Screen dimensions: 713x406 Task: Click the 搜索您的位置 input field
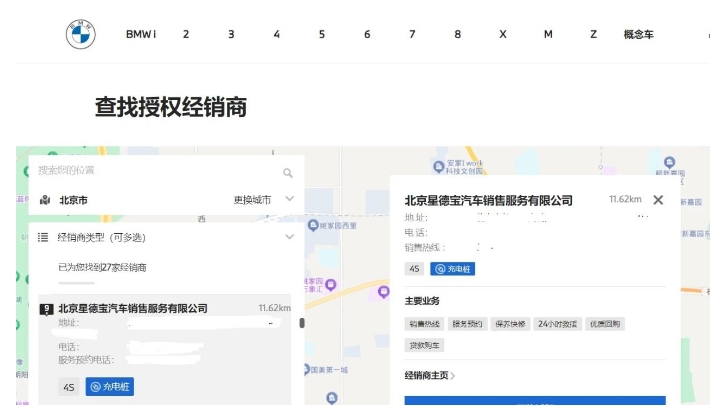click(157, 171)
